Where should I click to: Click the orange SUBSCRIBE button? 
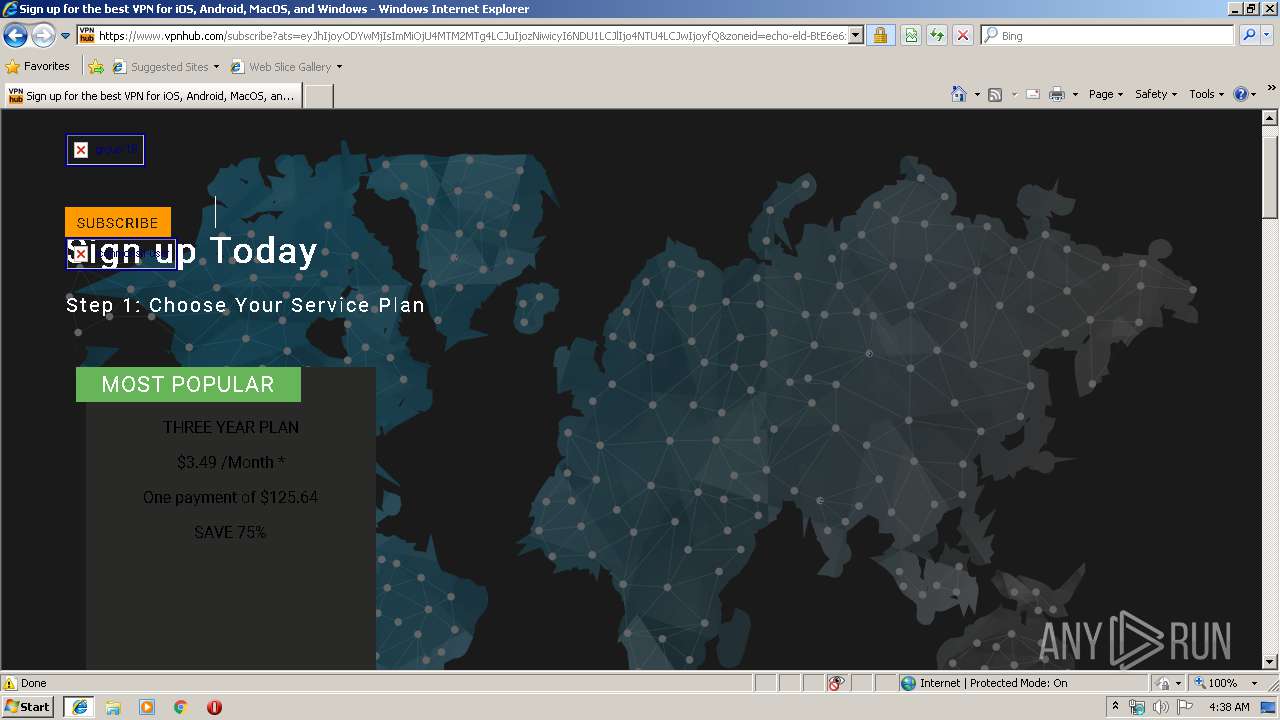118,222
